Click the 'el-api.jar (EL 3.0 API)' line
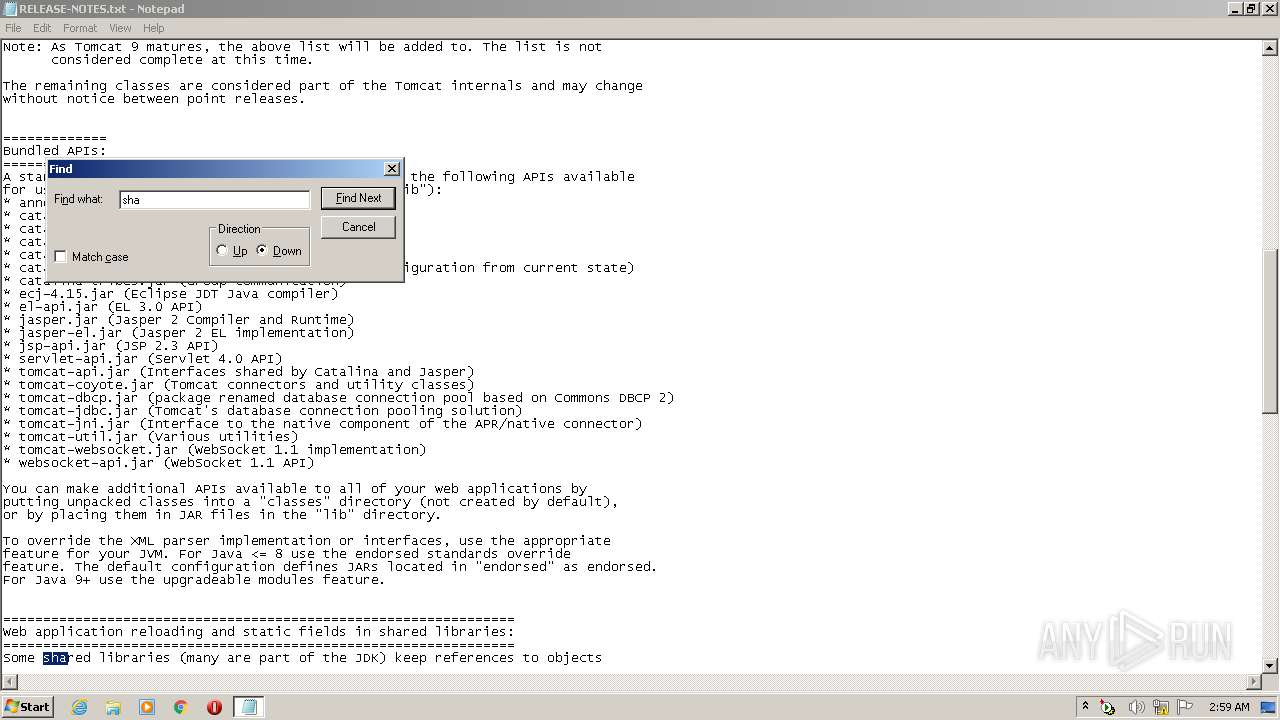The height and width of the screenshot is (720, 1280). click(x=103, y=307)
